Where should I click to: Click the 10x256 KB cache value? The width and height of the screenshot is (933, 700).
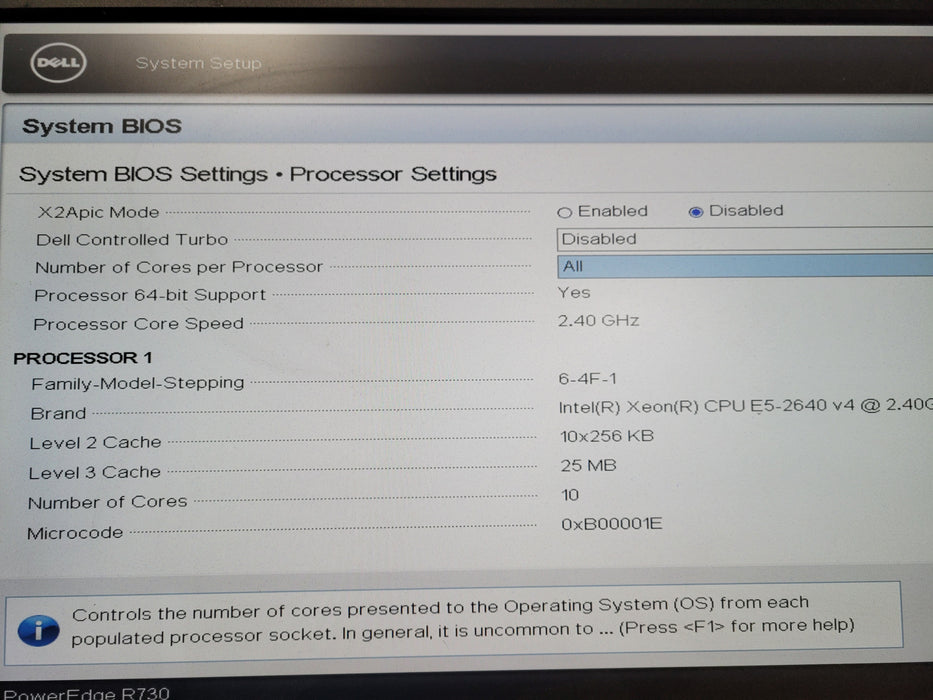607,436
